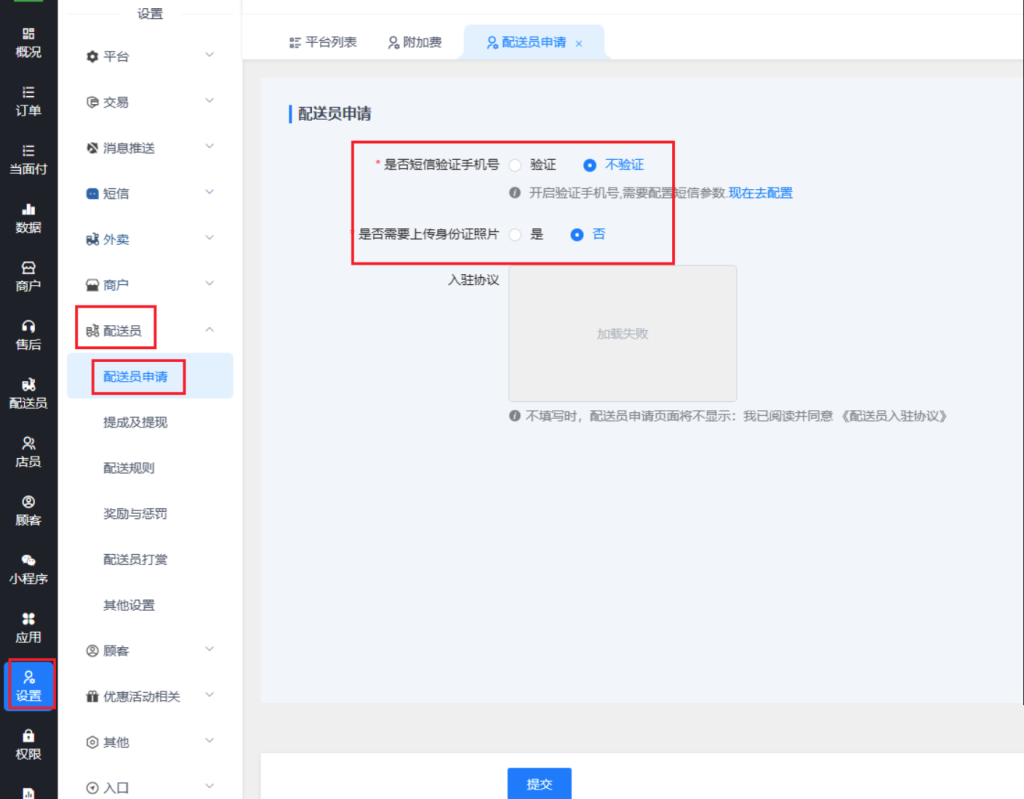Open the 现在去配置 link
The width and height of the screenshot is (1024, 799).
760,193
